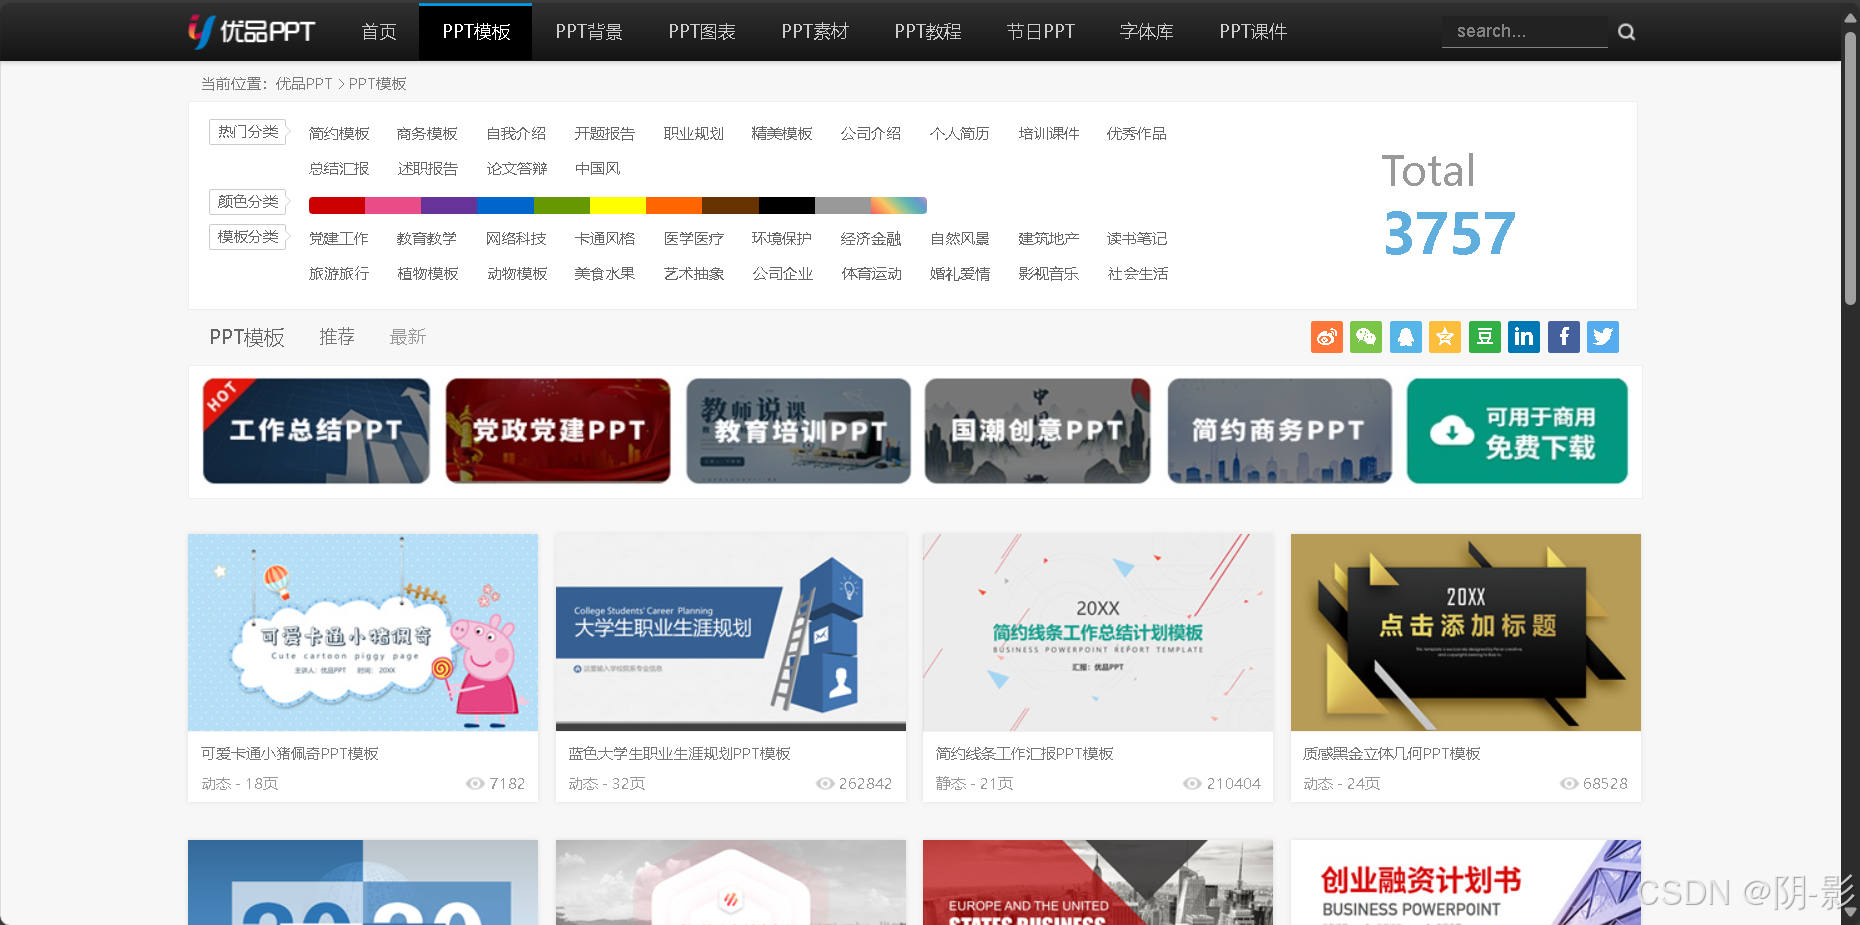Click the 优品PPT breadcrumb link

pyautogui.click(x=304, y=84)
